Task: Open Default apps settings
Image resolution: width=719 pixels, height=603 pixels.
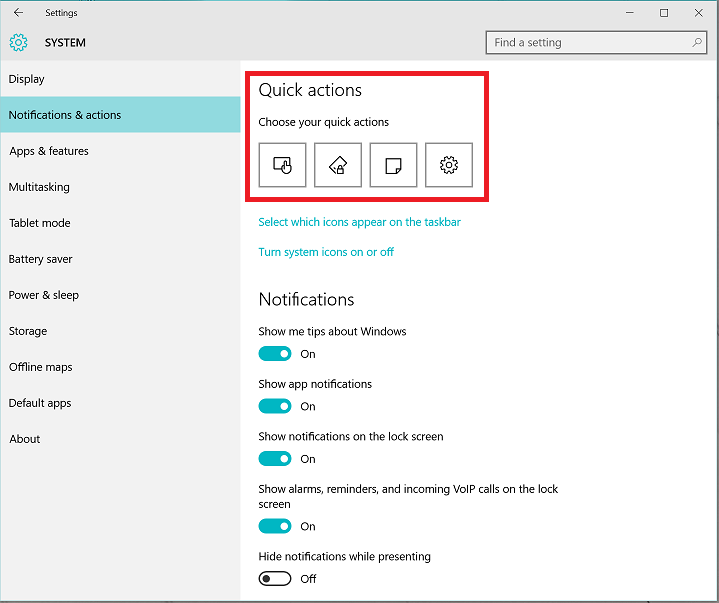Action: point(120,403)
